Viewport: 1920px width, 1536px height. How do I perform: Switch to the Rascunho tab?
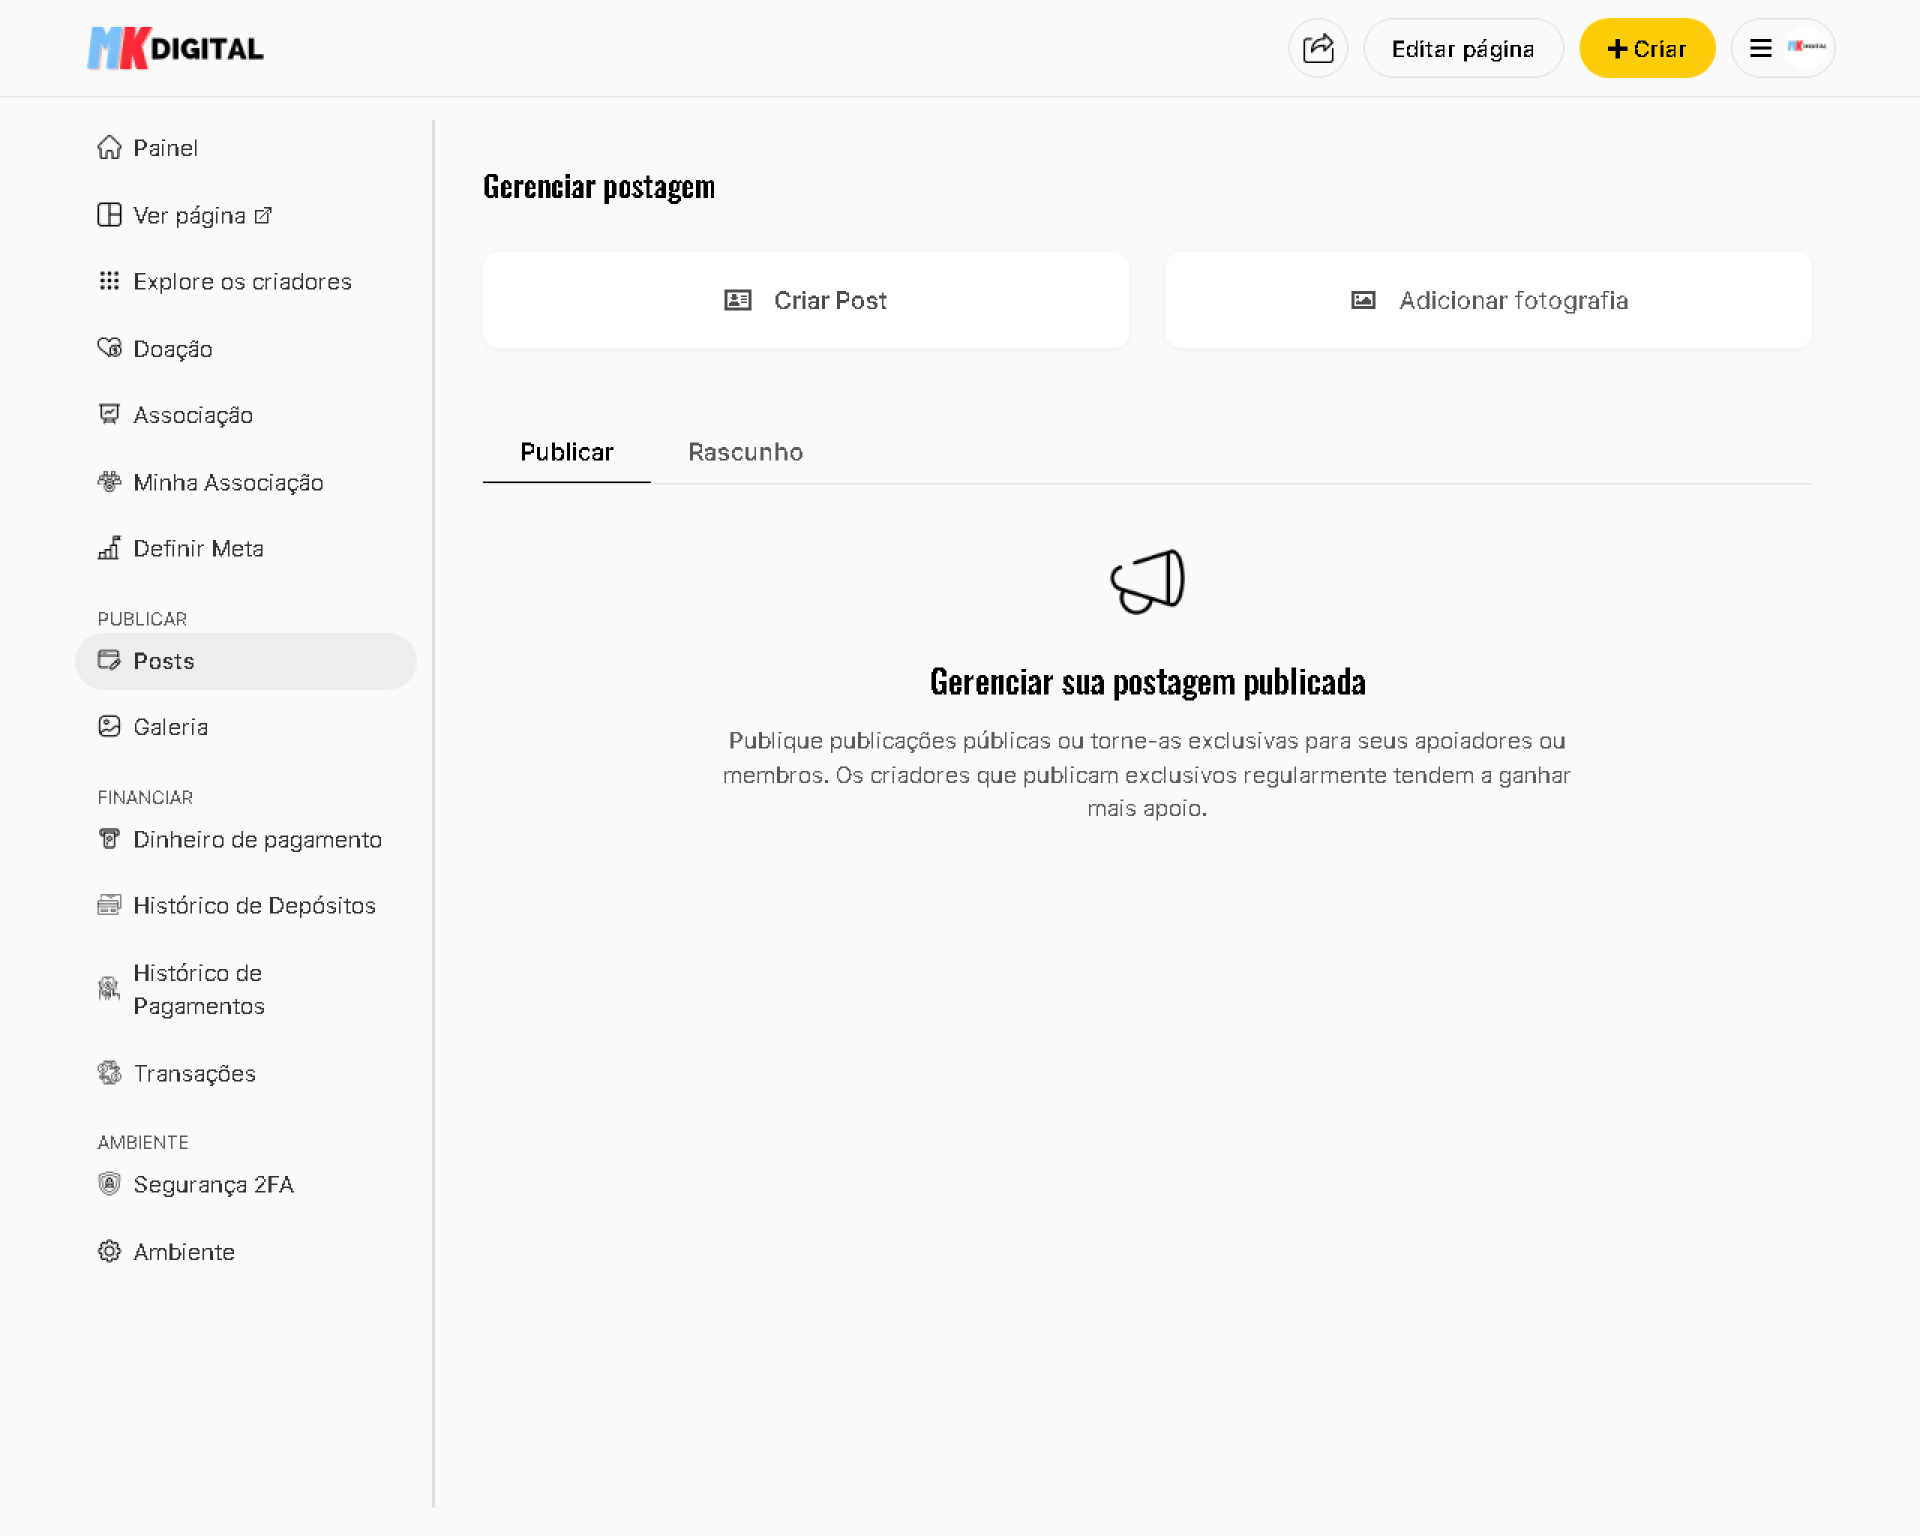745,452
